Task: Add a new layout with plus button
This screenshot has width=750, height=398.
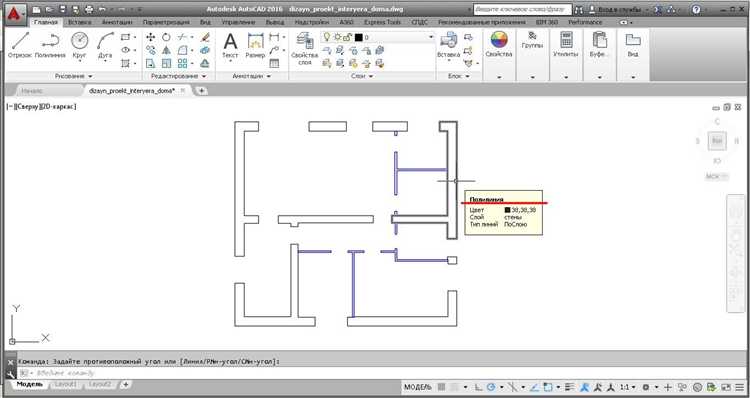Action: point(125,385)
